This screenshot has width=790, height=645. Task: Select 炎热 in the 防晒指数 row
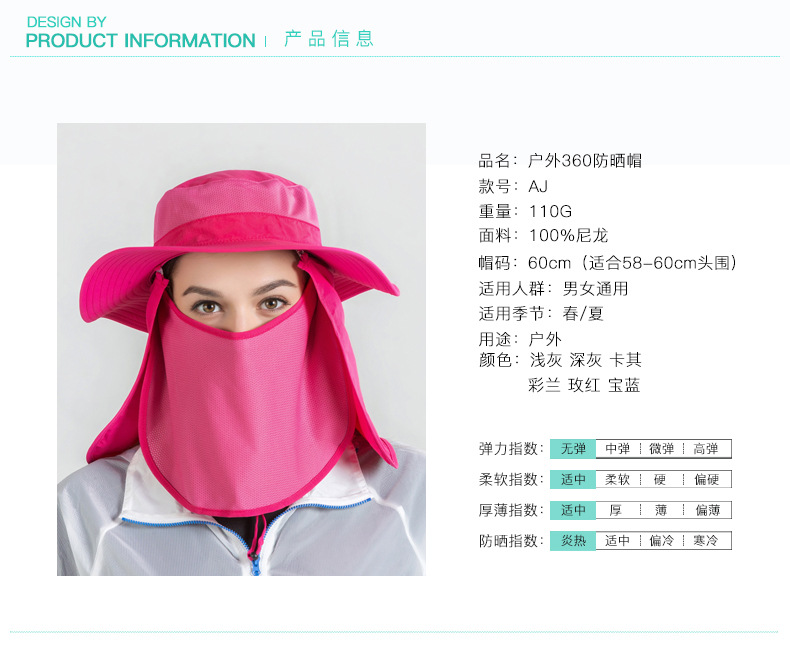coord(573,541)
